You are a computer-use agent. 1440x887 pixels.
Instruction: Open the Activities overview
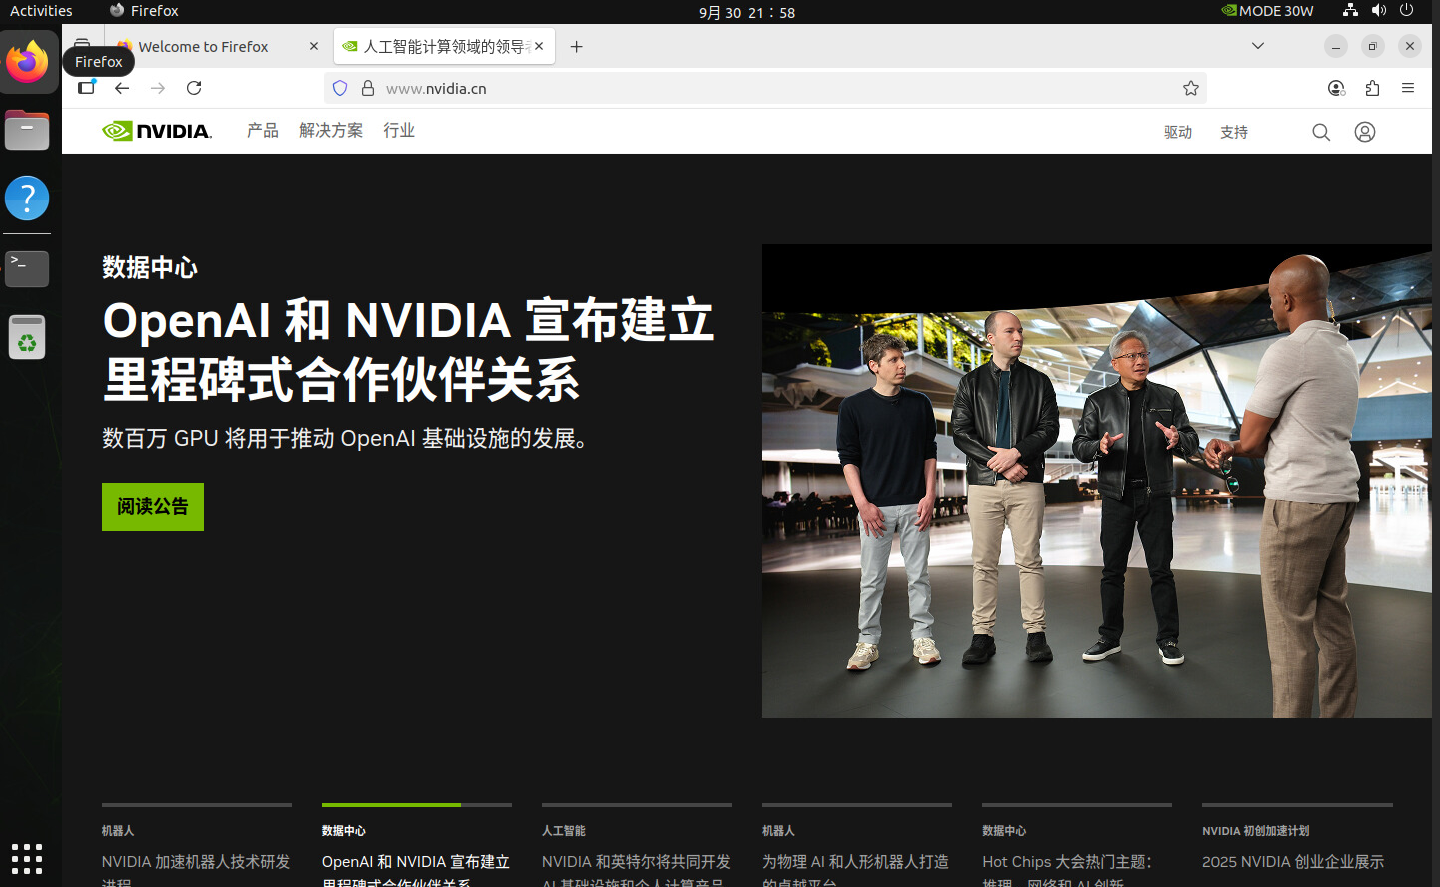tap(41, 11)
